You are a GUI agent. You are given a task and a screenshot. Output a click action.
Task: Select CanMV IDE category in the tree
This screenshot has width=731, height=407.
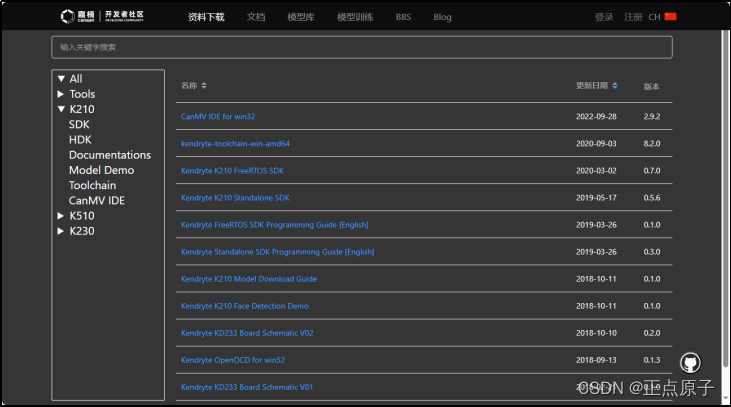97,200
